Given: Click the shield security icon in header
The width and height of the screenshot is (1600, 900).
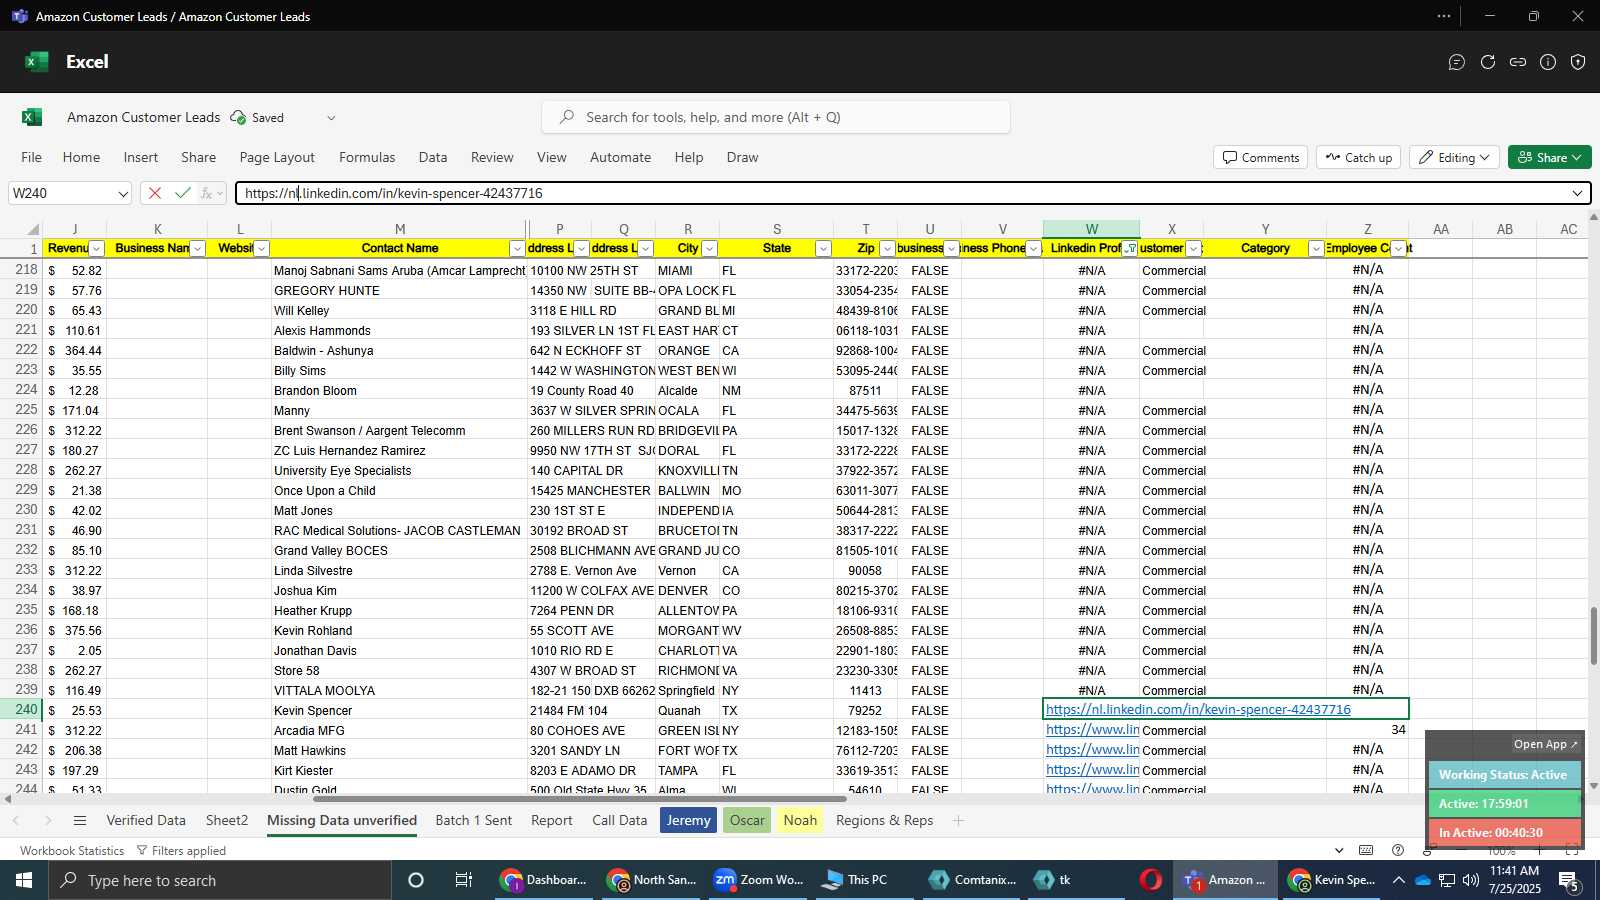Looking at the screenshot, I should click(x=1578, y=62).
